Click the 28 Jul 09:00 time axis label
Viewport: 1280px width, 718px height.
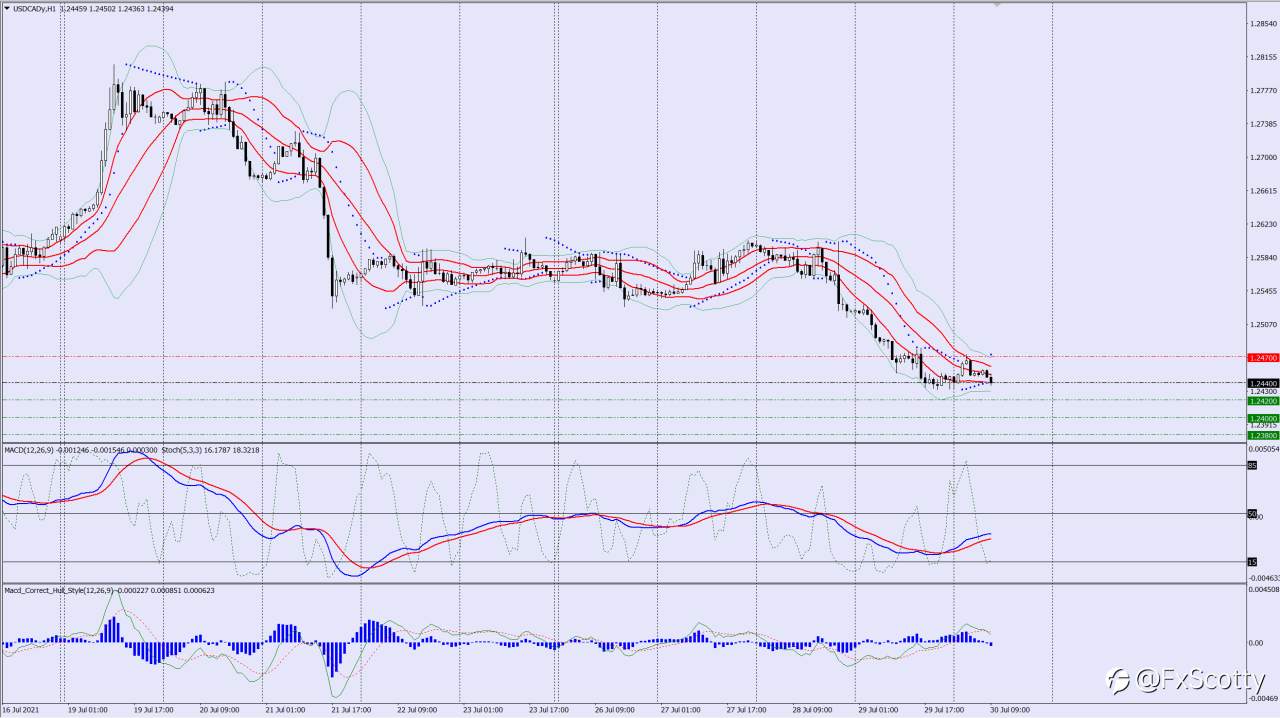[813, 710]
